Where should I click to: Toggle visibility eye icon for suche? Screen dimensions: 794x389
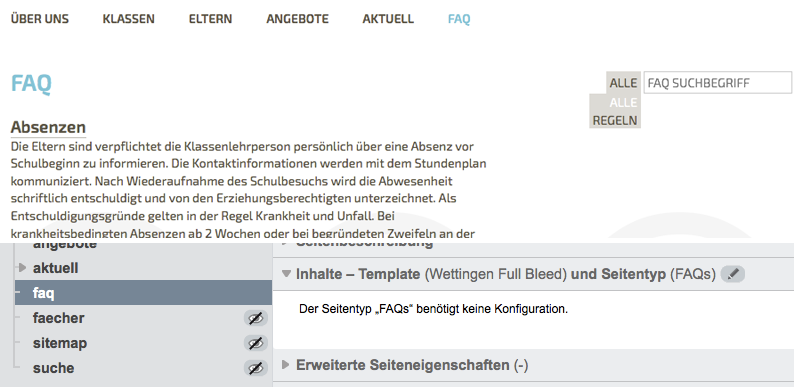[256, 368]
